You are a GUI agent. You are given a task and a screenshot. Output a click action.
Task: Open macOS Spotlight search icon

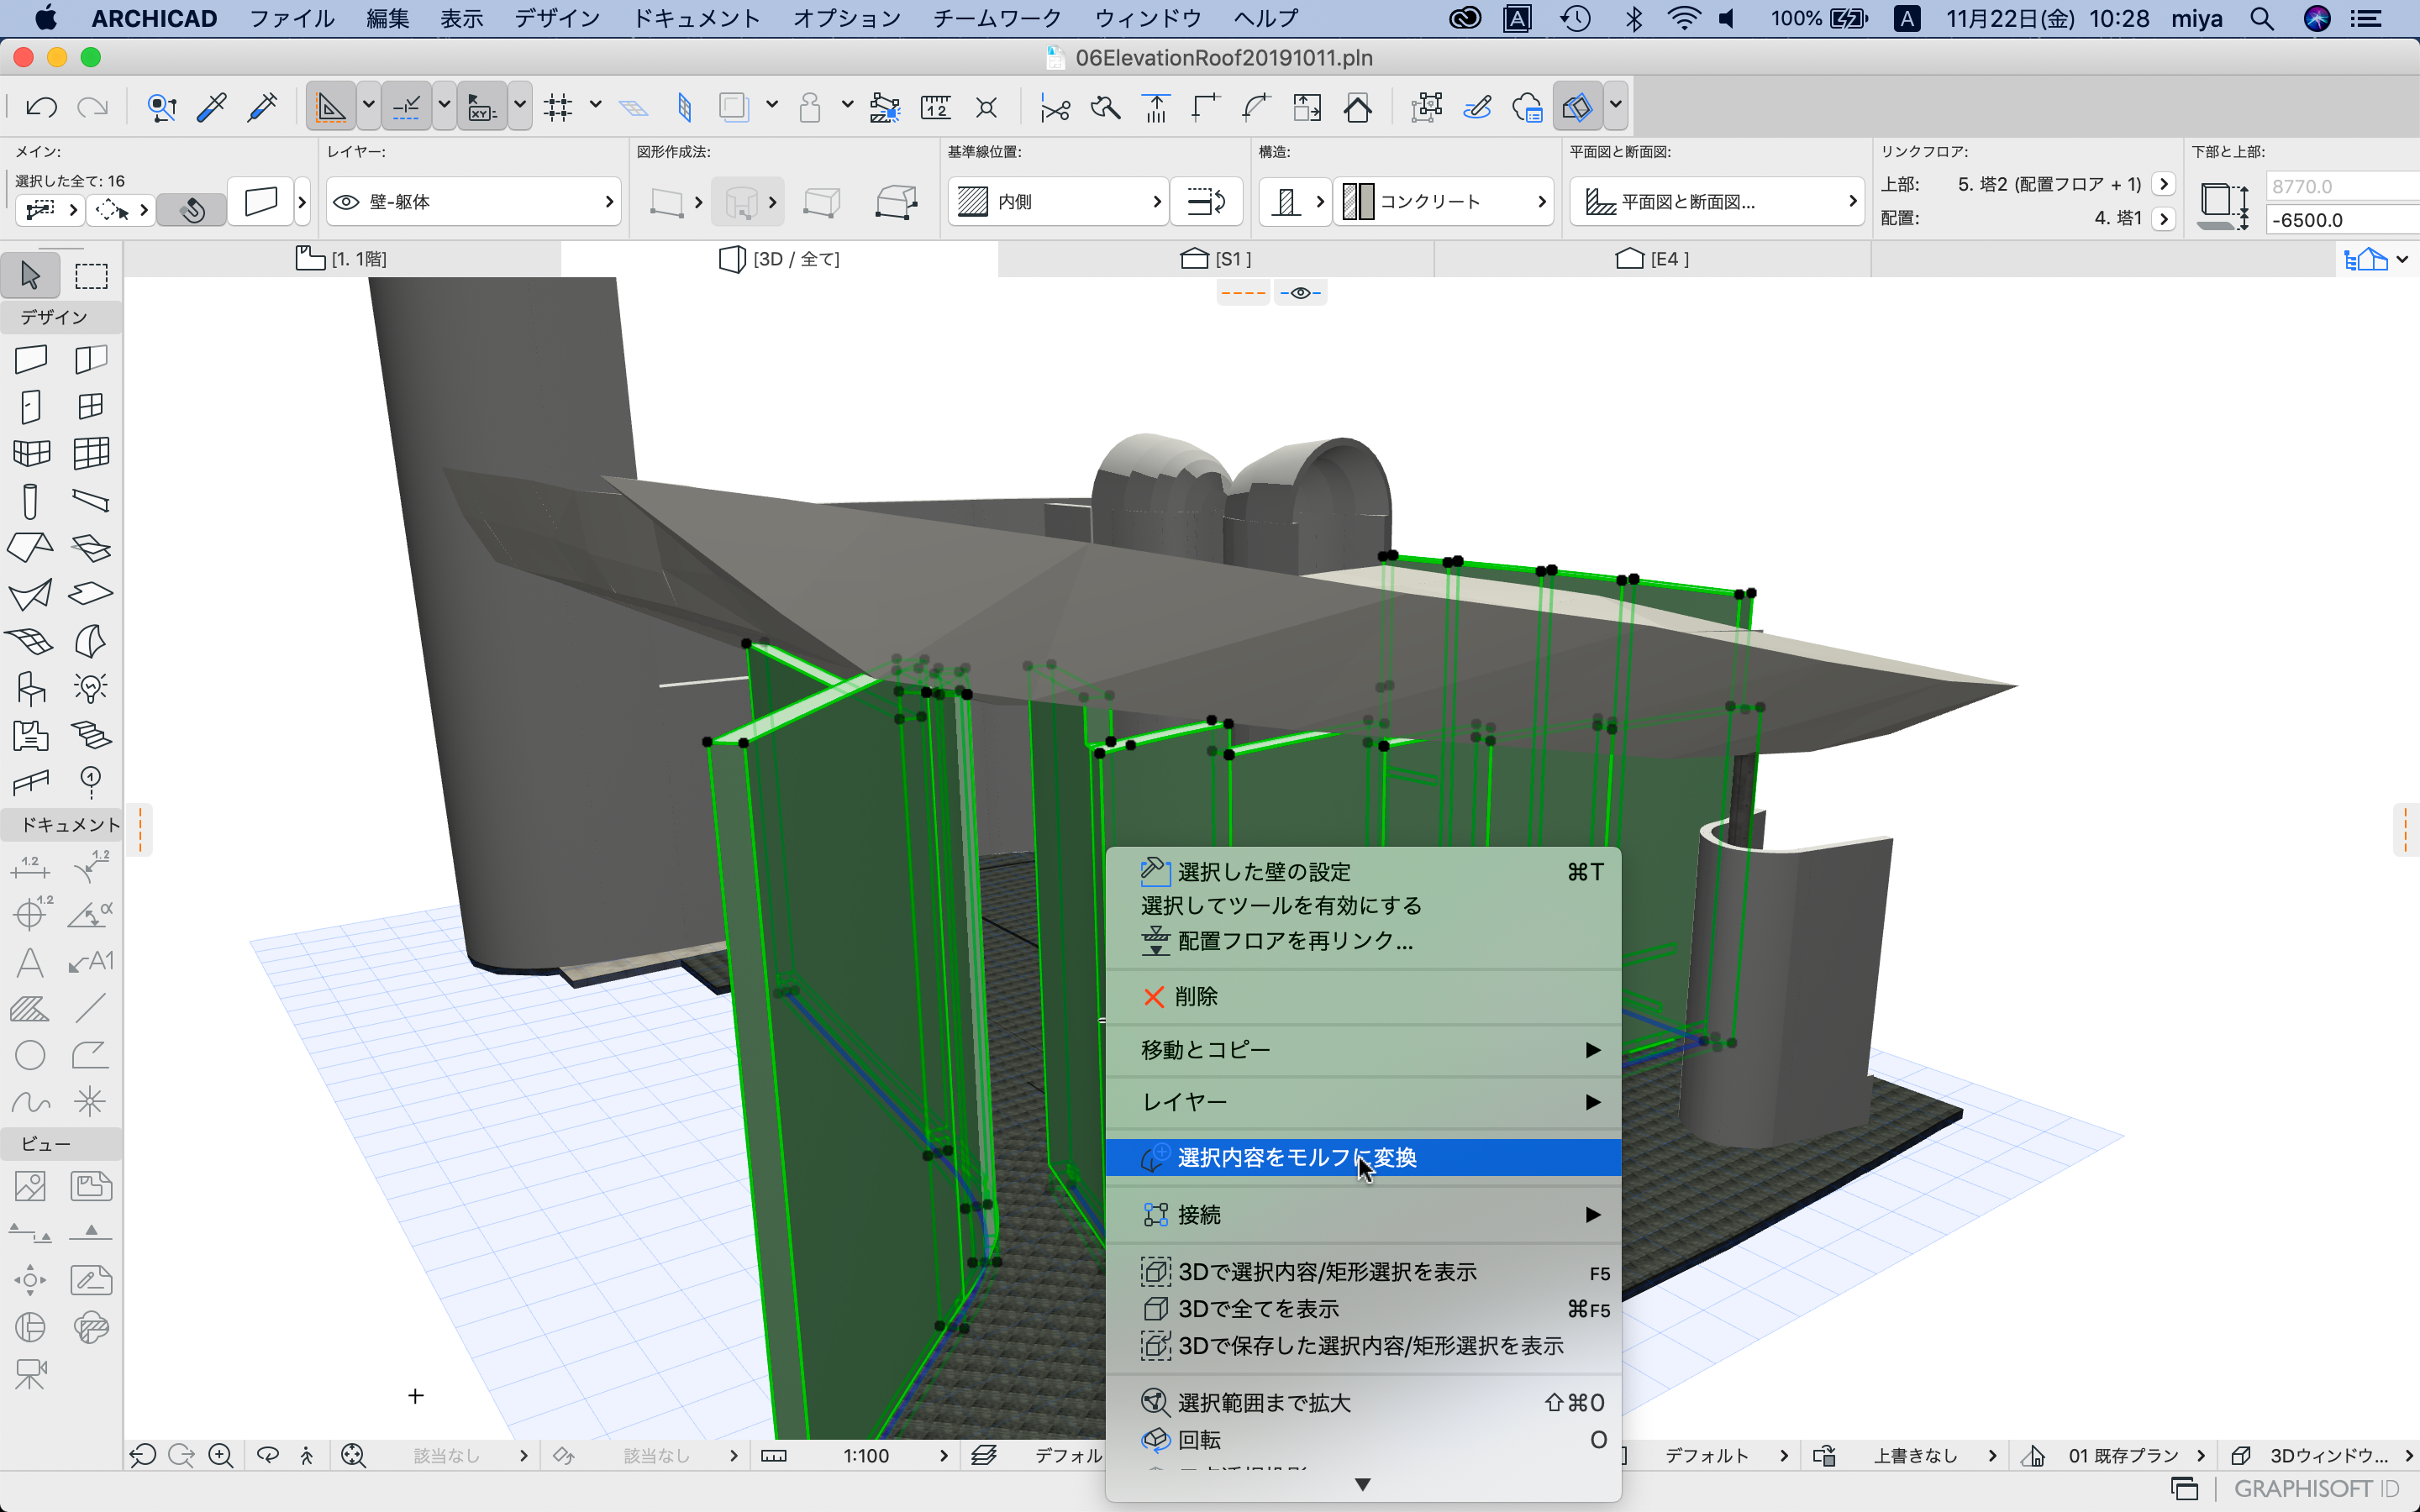(x=2262, y=18)
